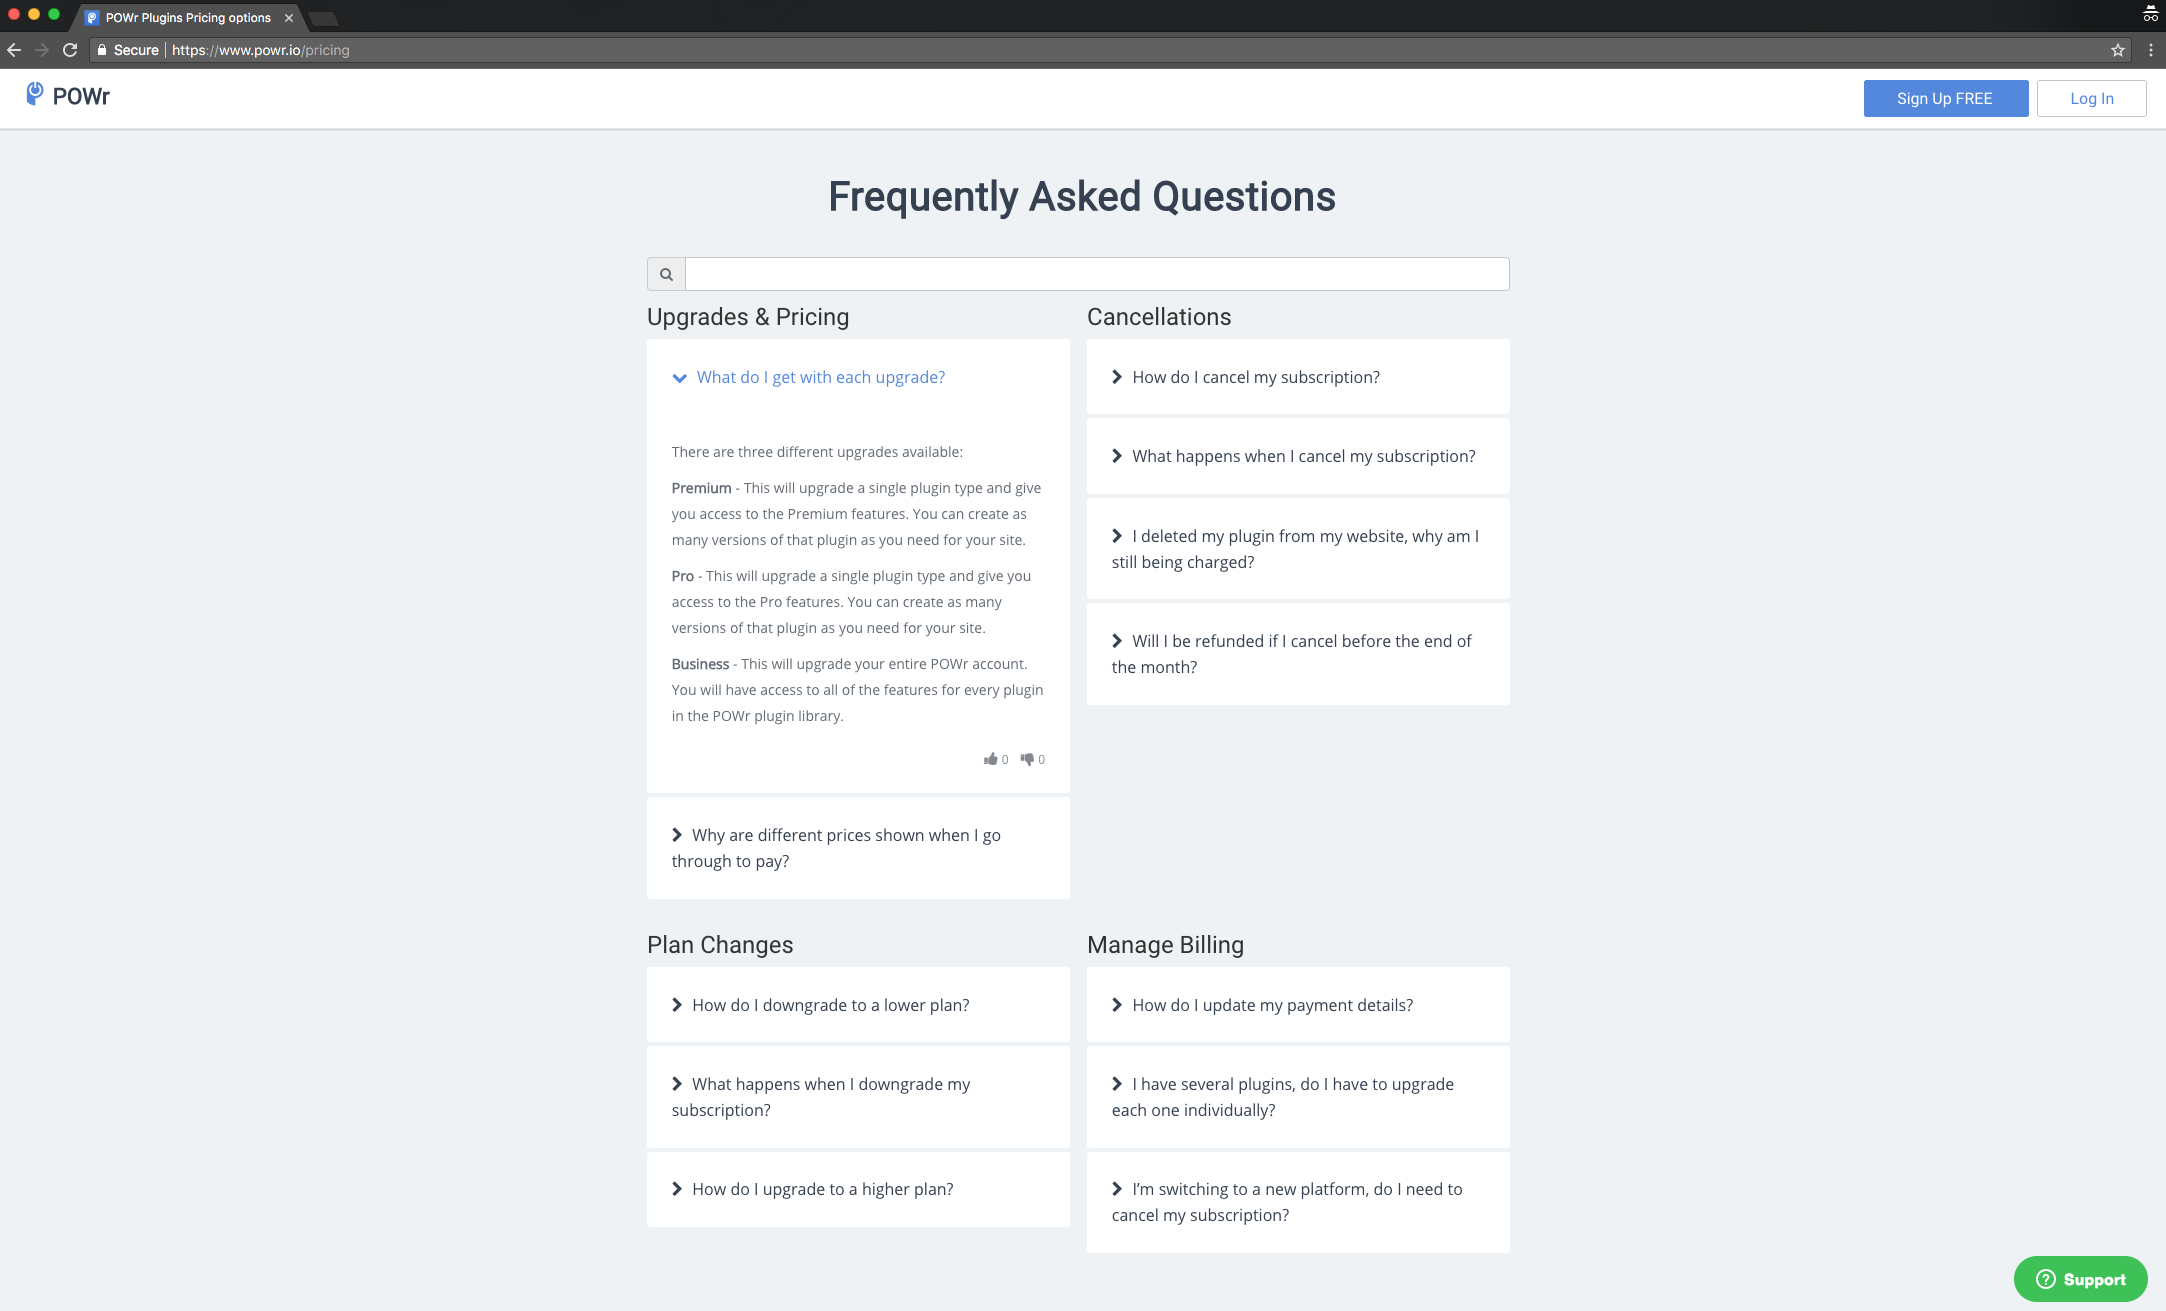Screen dimensions: 2166x1311
Task: Click the Log In button
Action: click(2091, 98)
